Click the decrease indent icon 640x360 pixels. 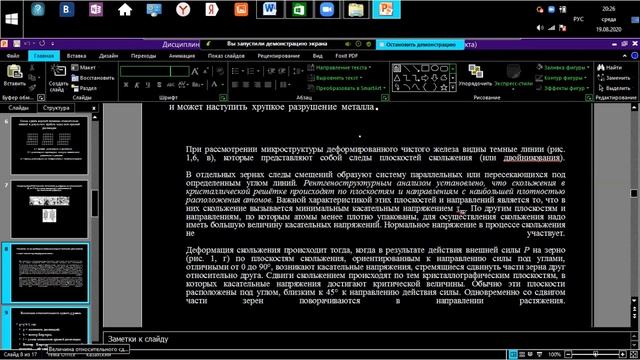coord(271,71)
